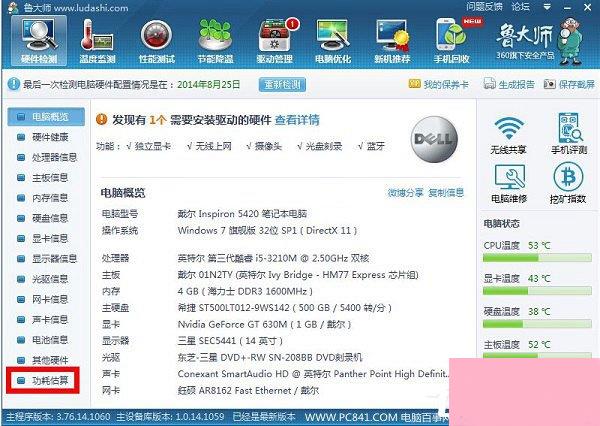600x426 pixels.
Task: Open the titlebar dropdown menu arrow
Action: pyautogui.click(x=547, y=7)
